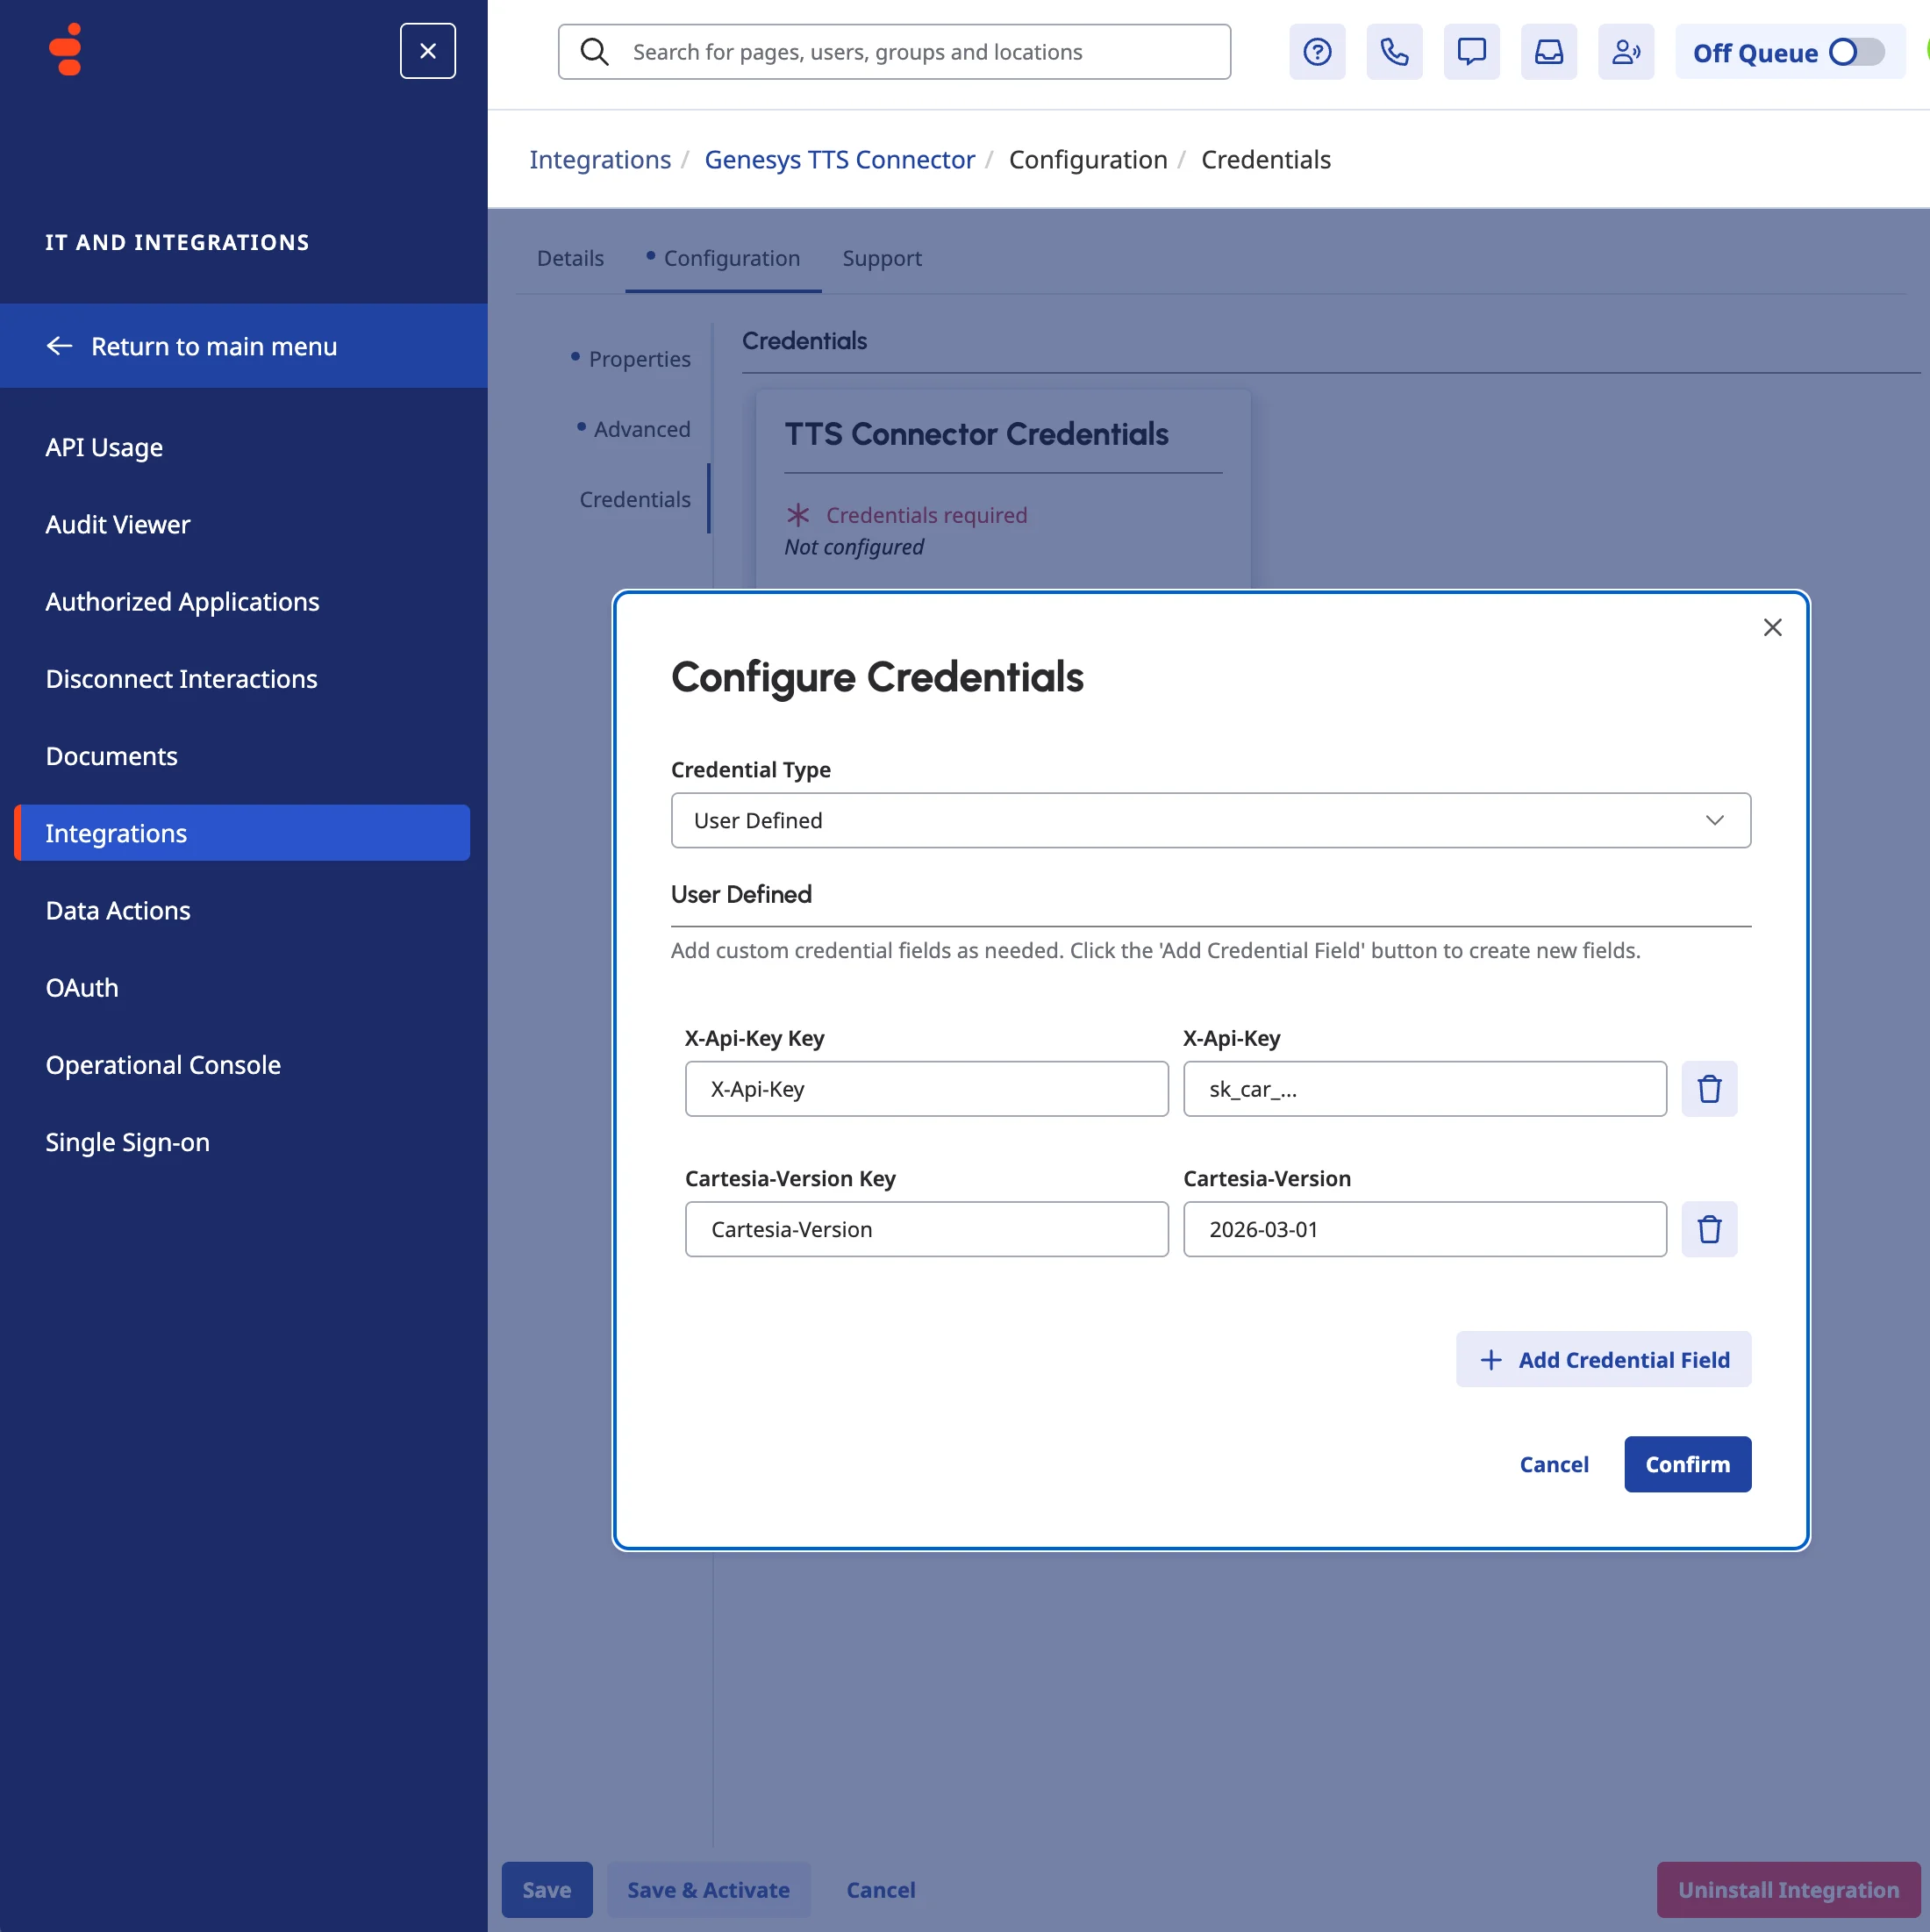Screen dimensions: 1930x1932
Task: Click the bottom bar Cancel button
Action: (x=881, y=1890)
